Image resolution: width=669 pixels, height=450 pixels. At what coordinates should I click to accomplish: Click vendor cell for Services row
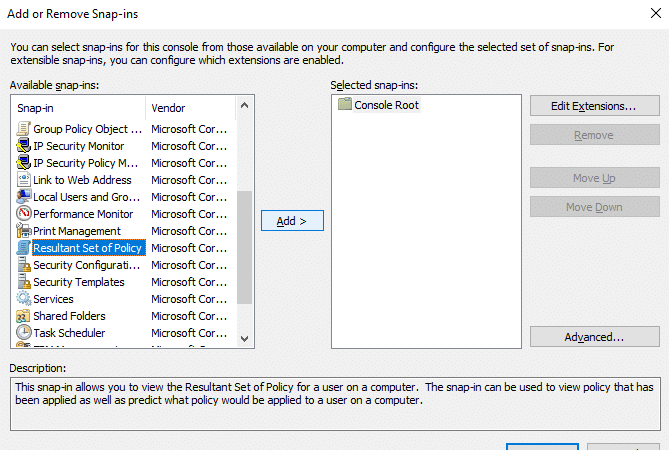tap(189, 299)
